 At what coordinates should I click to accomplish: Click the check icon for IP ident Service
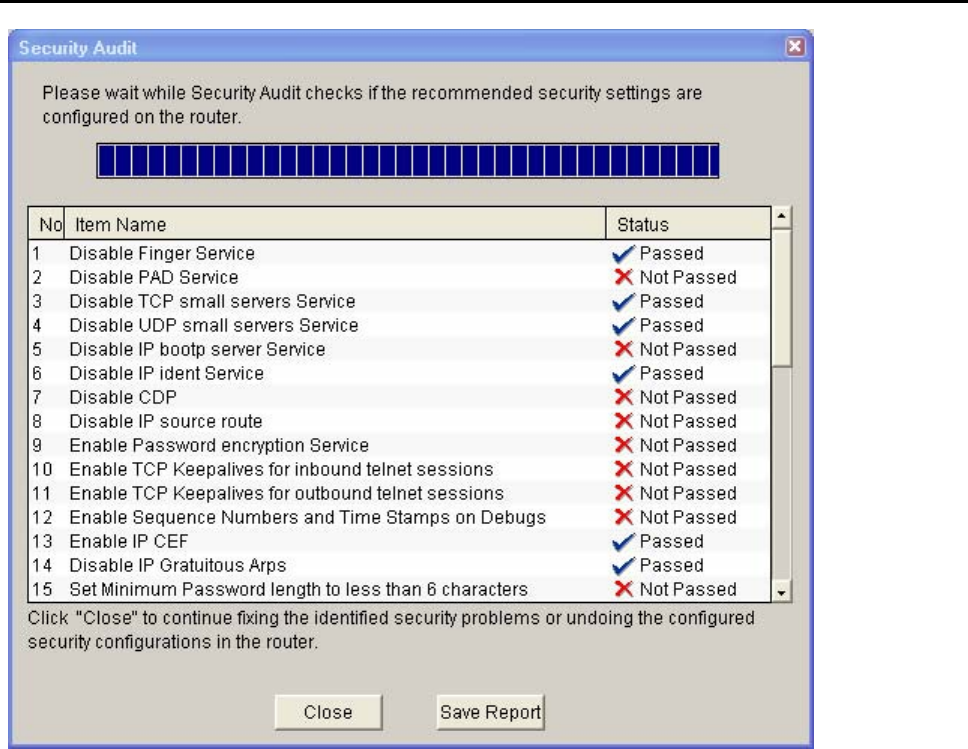point(624,374)
